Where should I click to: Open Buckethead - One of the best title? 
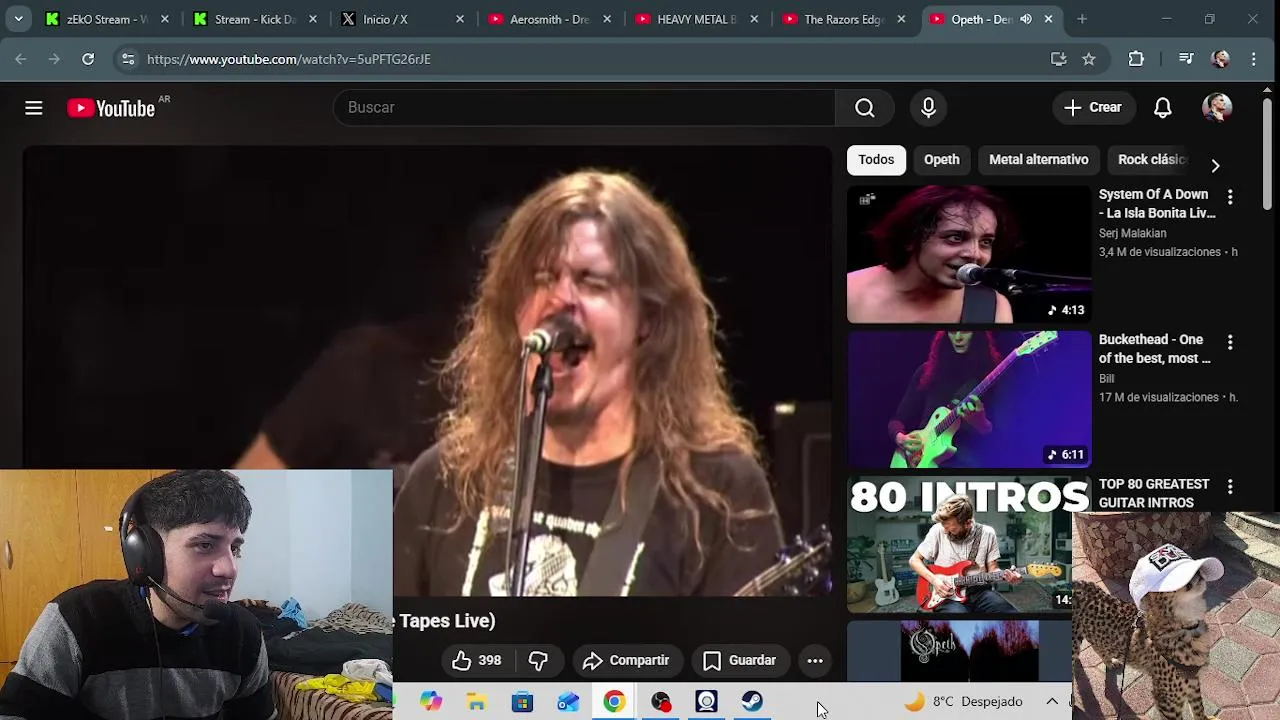tap(1155, 349)
